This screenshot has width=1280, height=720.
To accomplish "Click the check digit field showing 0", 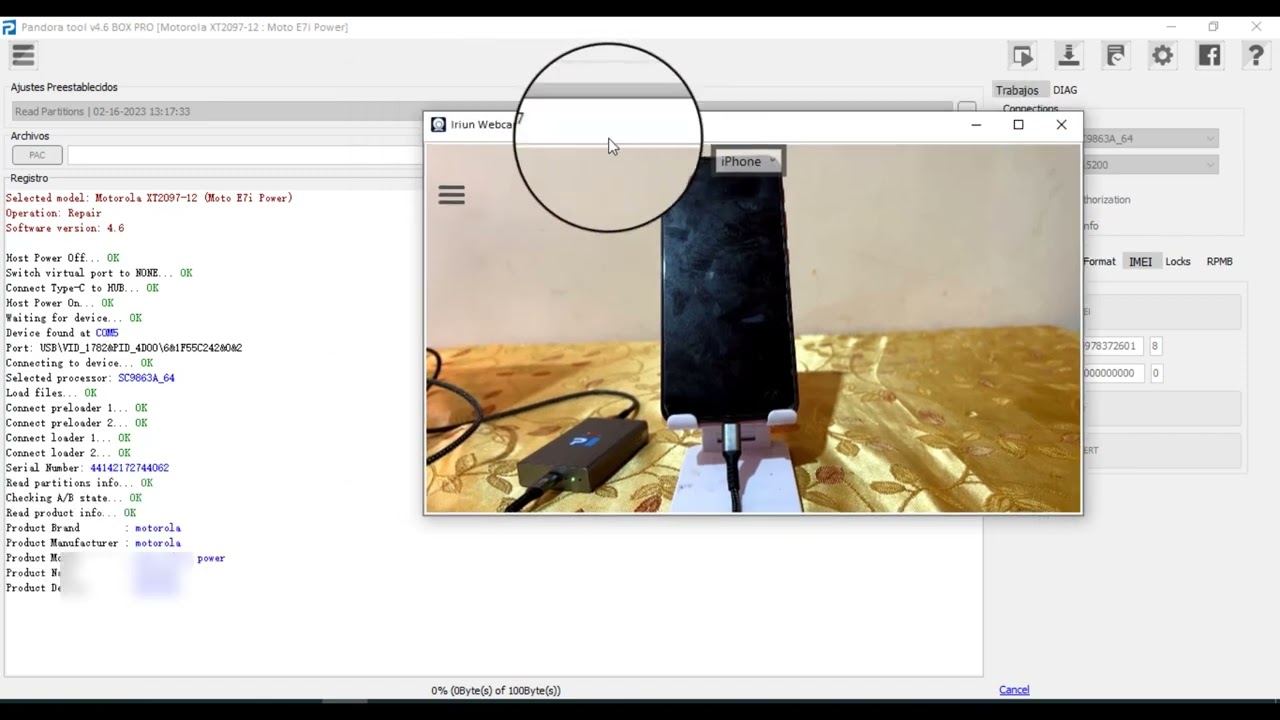I will 1155,373.
